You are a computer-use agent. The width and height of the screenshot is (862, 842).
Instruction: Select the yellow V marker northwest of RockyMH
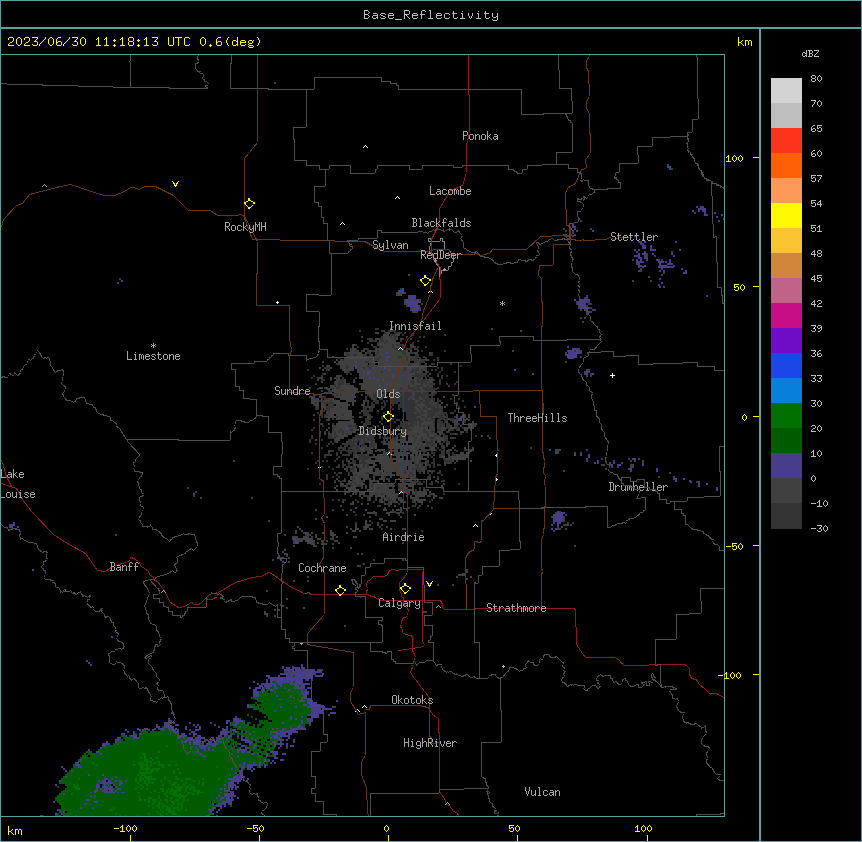[175, 184]
